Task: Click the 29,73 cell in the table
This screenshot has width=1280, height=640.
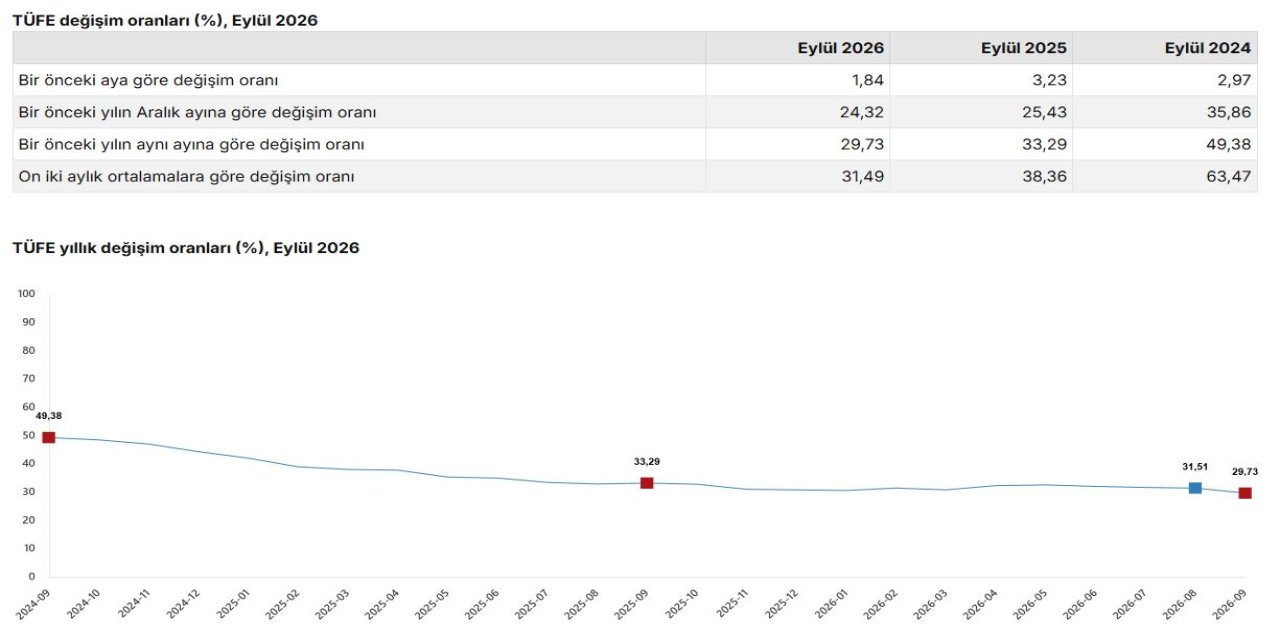Action: click(798, 144)
